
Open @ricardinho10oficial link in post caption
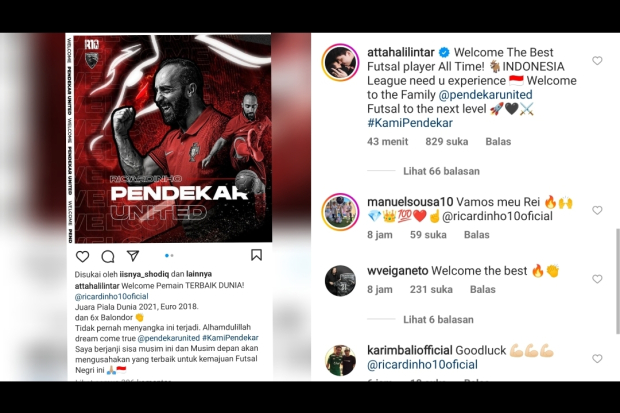click(x=112, y=296)
